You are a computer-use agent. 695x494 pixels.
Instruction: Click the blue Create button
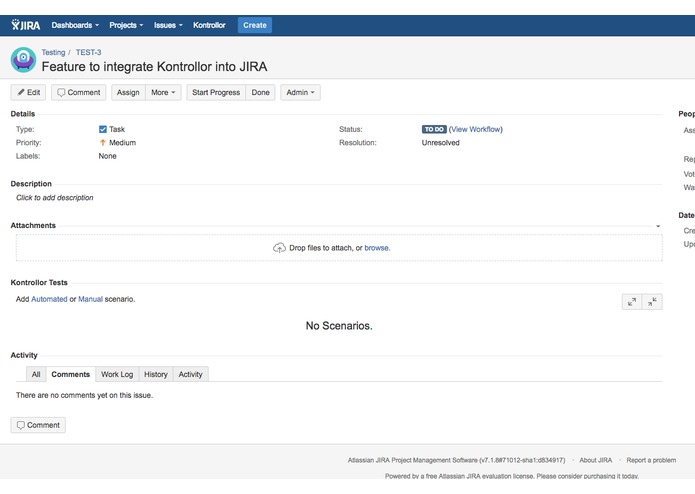coord(255,25)
